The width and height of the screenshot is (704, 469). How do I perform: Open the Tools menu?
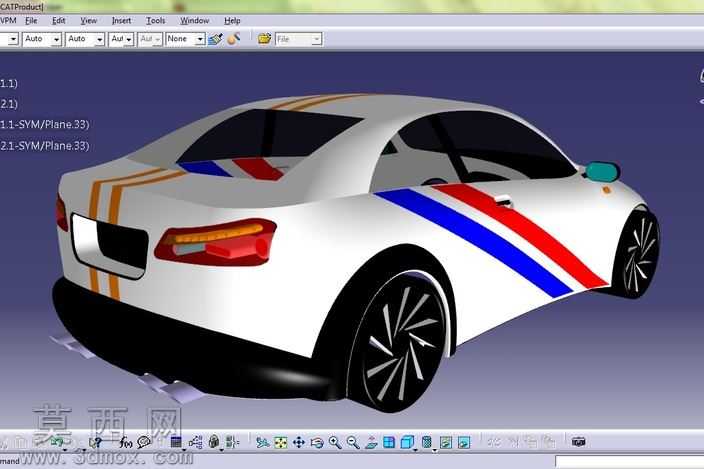tap(155, 21)
